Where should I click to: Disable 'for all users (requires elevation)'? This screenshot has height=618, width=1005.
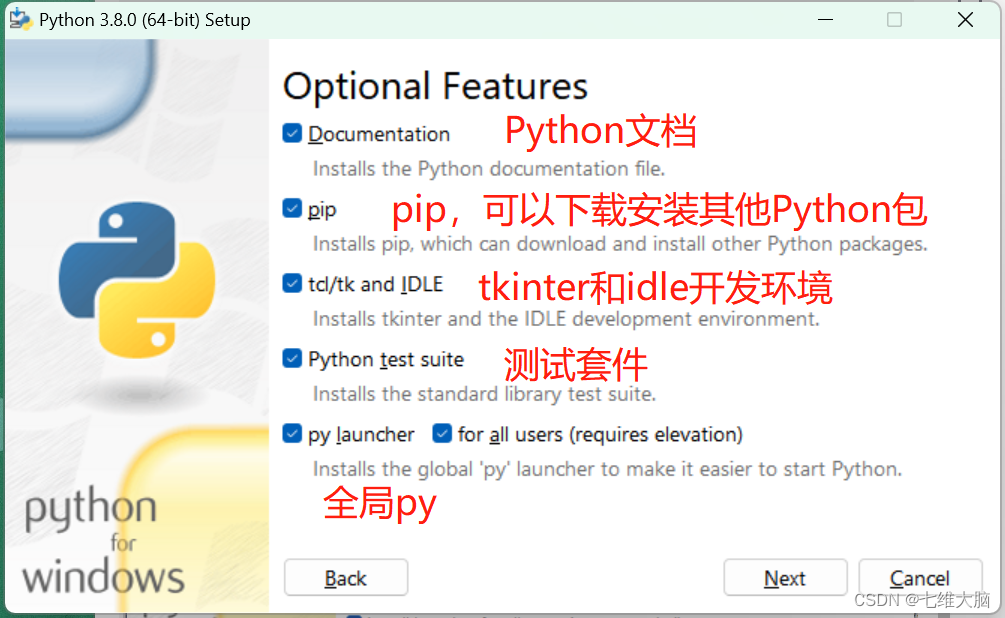pyautogui.click(x=441, y=434)
